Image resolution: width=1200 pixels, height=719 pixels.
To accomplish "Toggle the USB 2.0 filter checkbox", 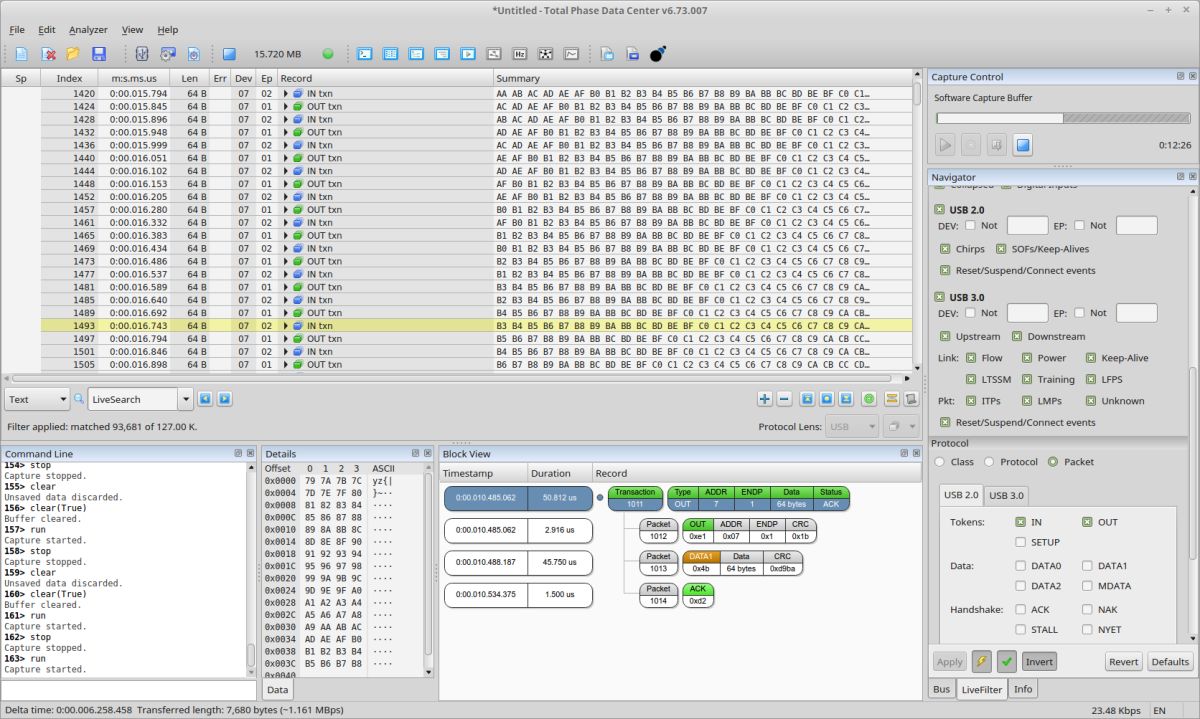I will 940,210.
